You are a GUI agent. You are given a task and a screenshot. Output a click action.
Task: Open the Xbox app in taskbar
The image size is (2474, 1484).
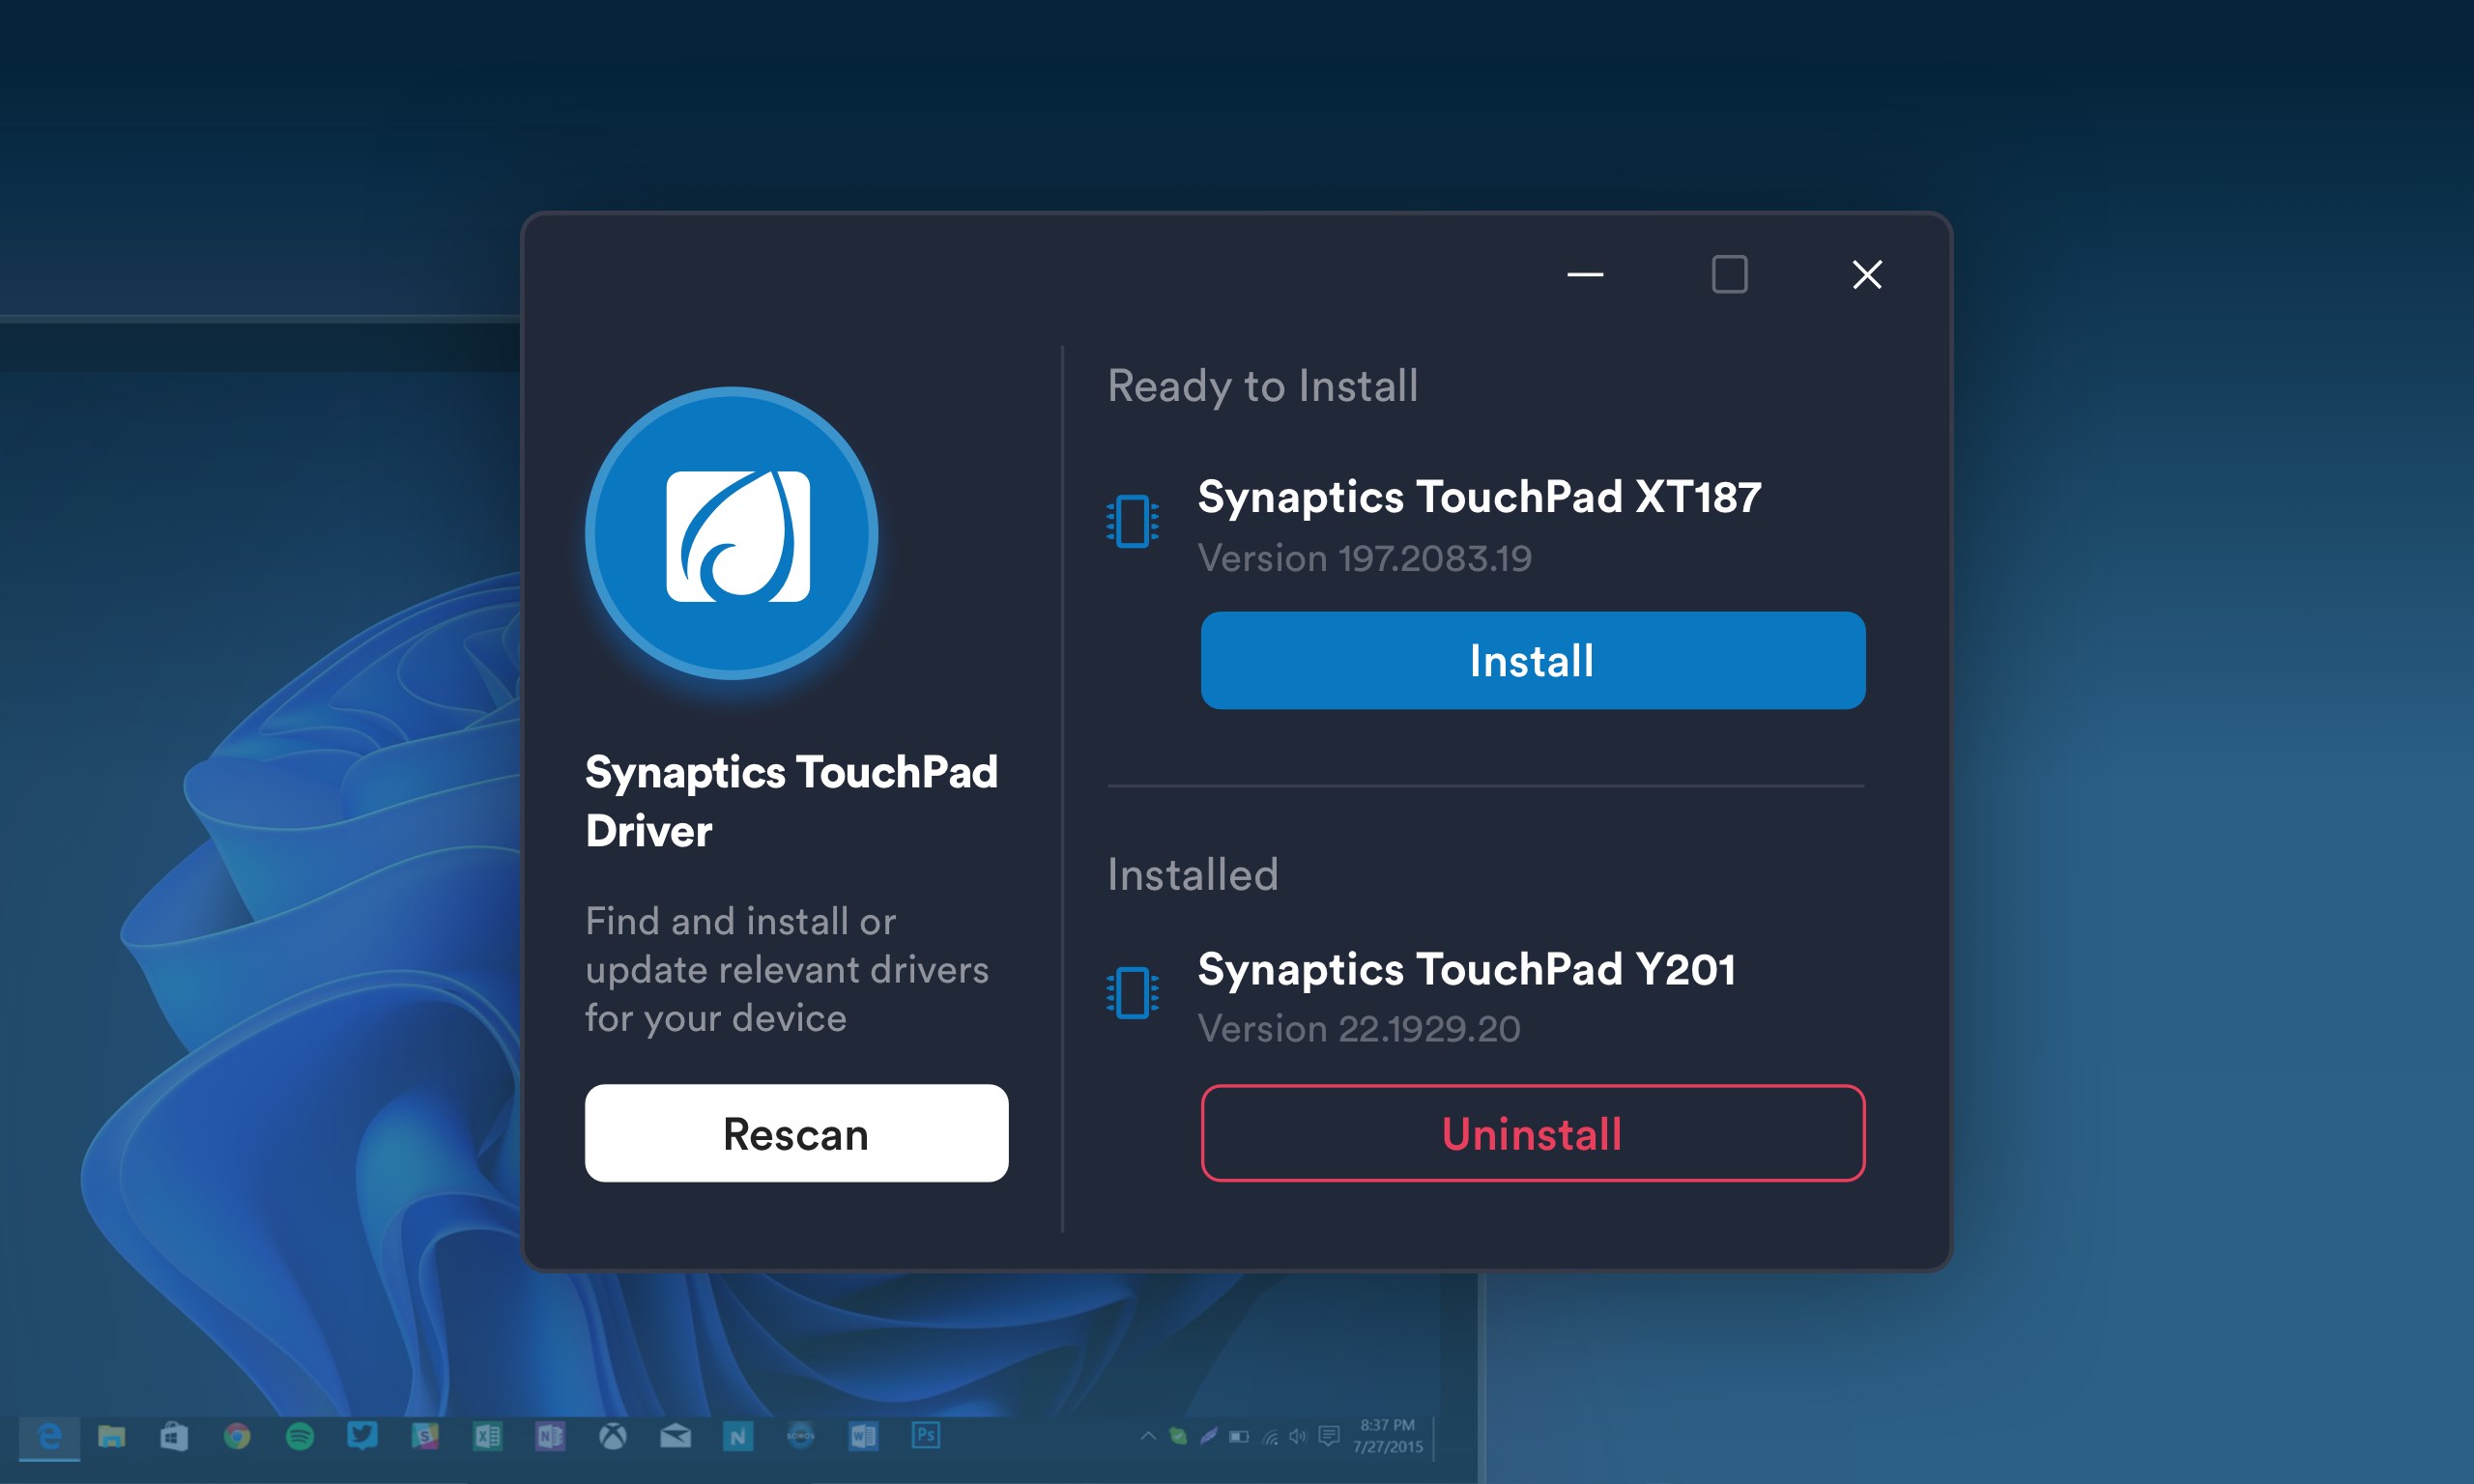click(x=612, y=1437)
